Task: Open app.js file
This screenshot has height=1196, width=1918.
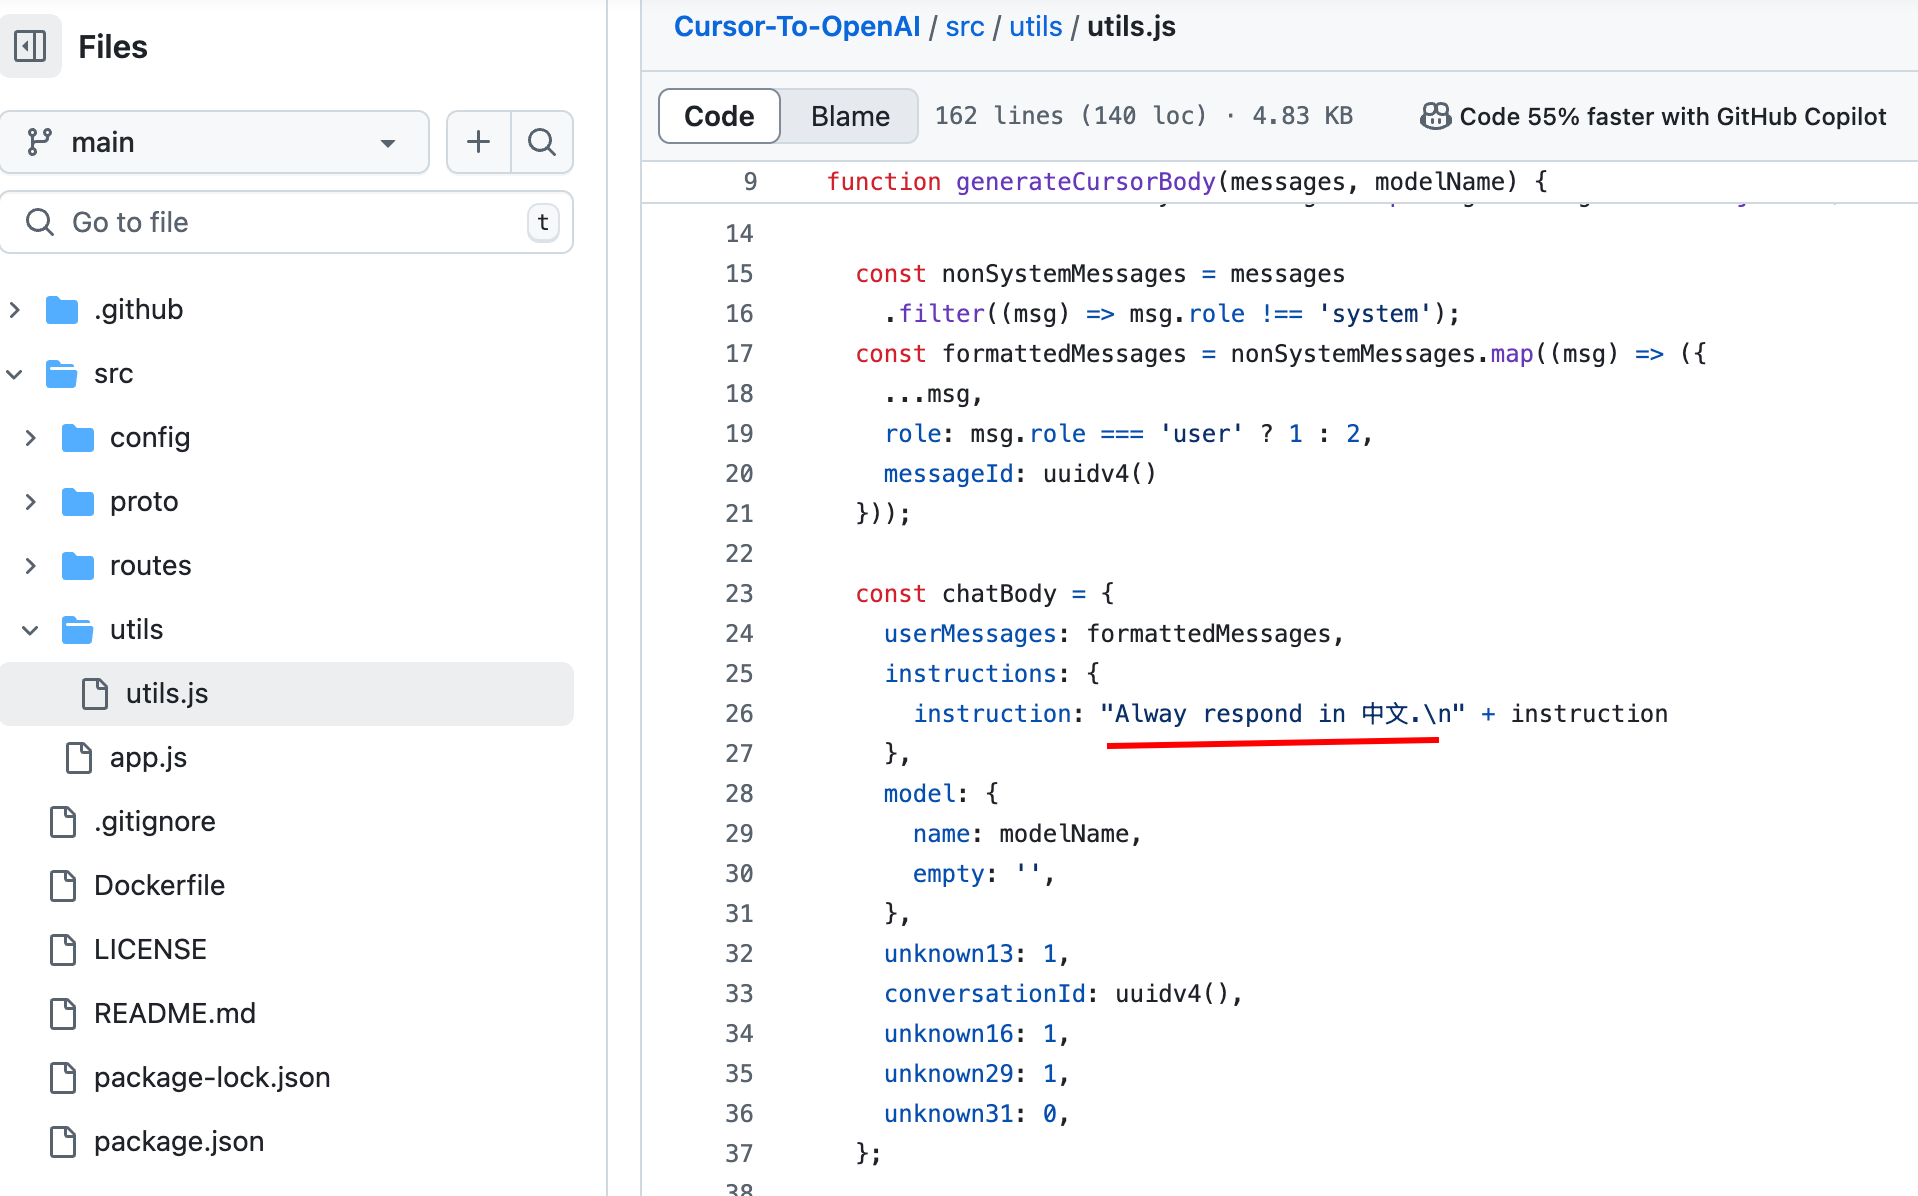Action: 148,758
